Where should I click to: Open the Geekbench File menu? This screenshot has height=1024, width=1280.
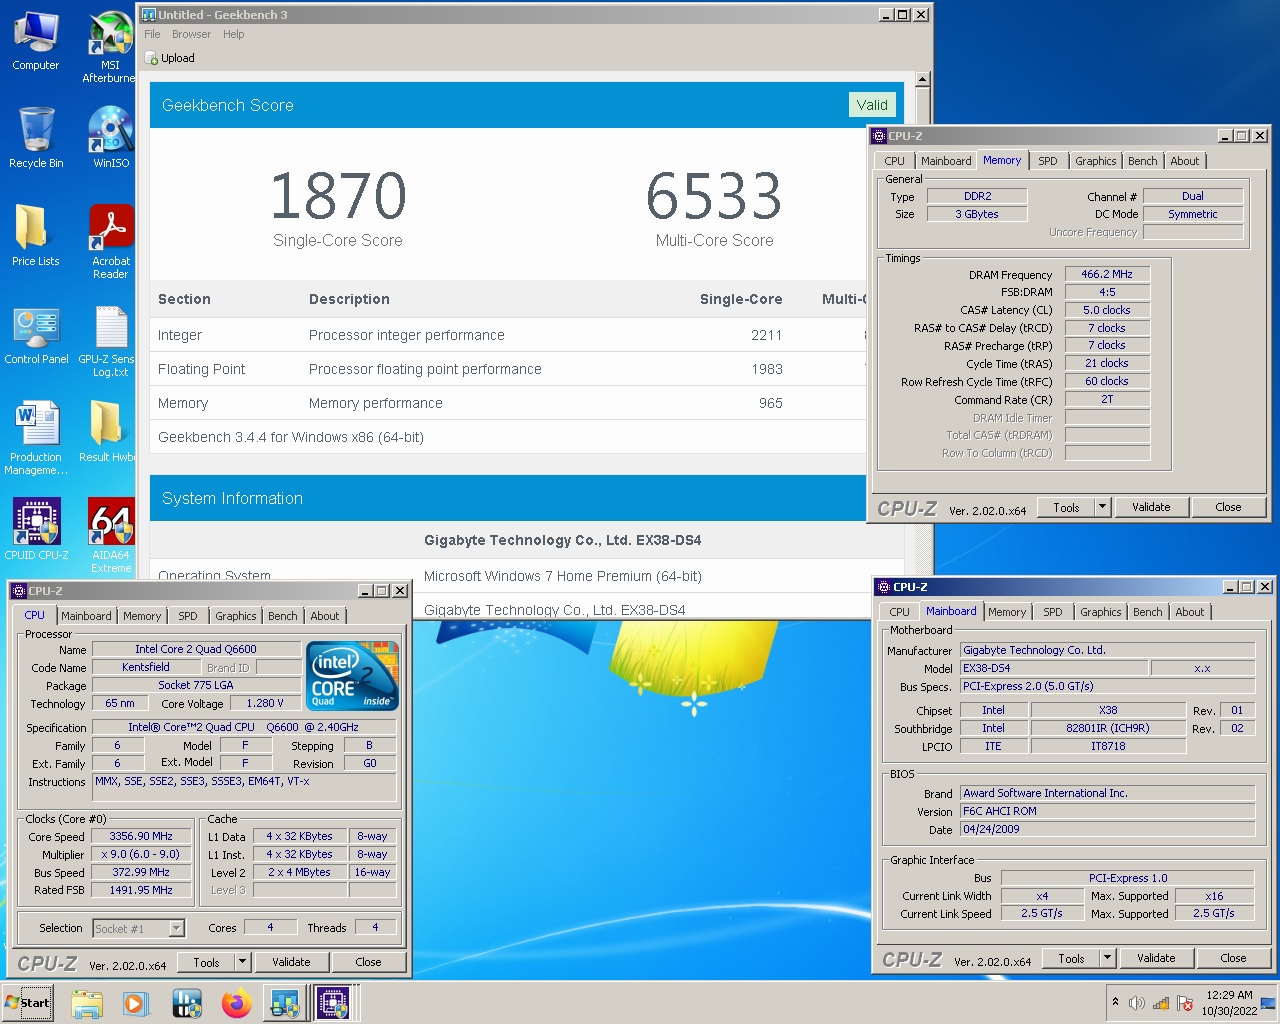click(152, 34)
